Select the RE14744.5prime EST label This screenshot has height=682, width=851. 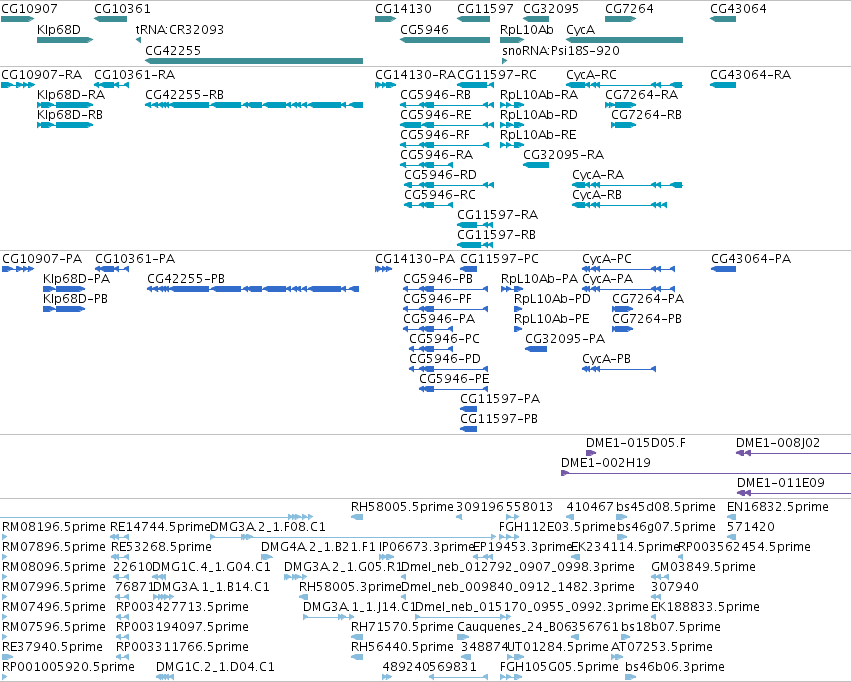pos(160,526)
